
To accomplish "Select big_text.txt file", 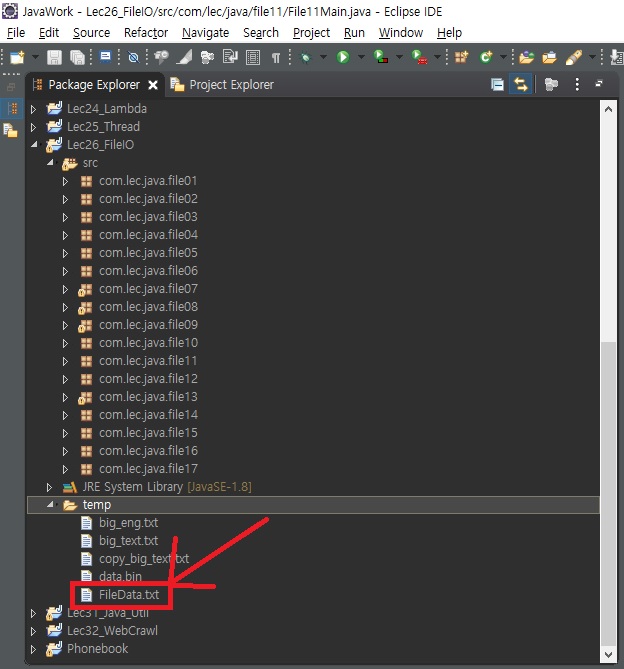I will [128, 541].
